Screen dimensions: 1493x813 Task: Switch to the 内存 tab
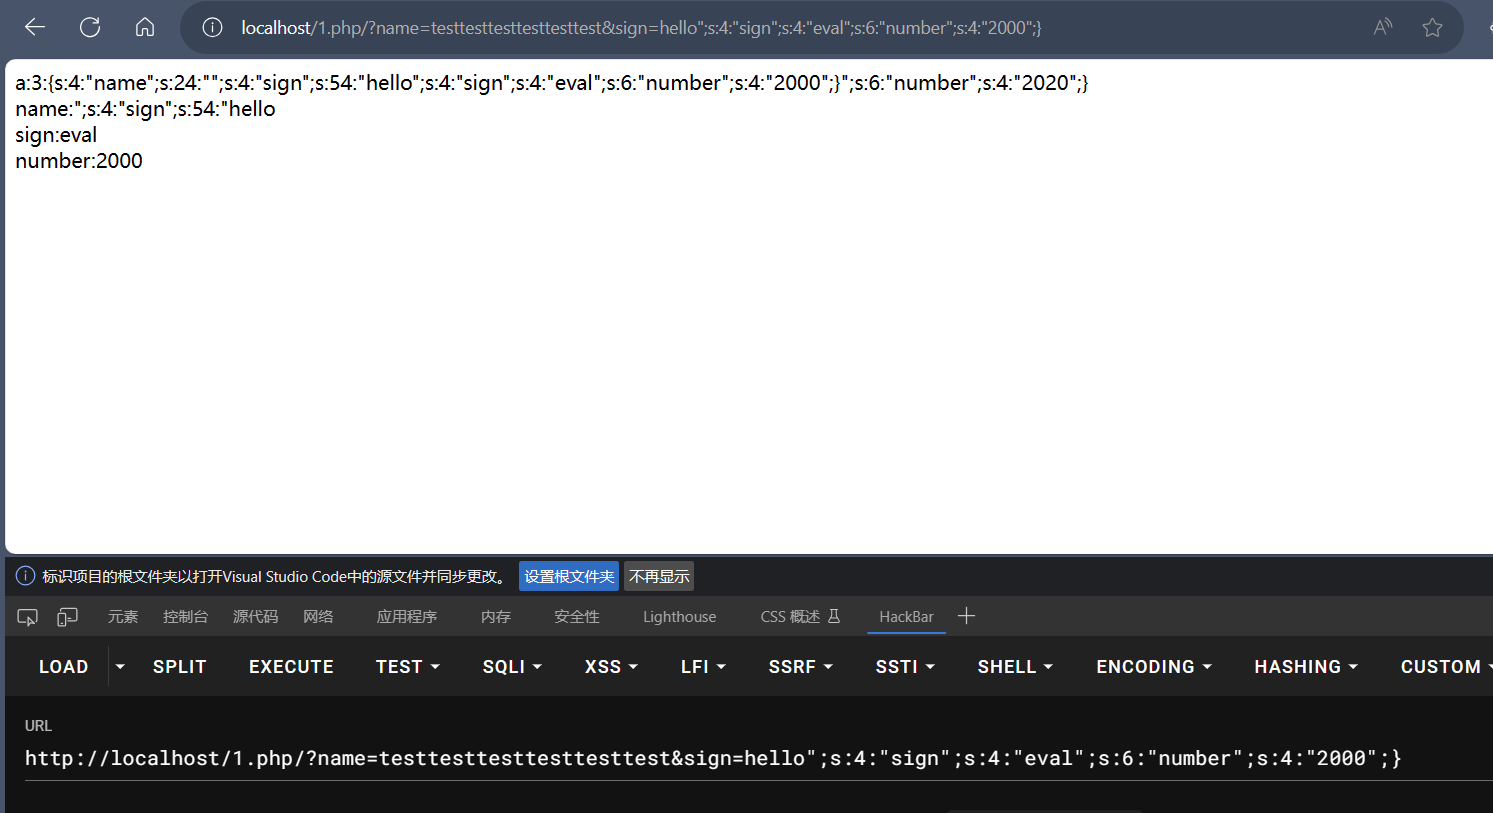(x=496, y=617)
